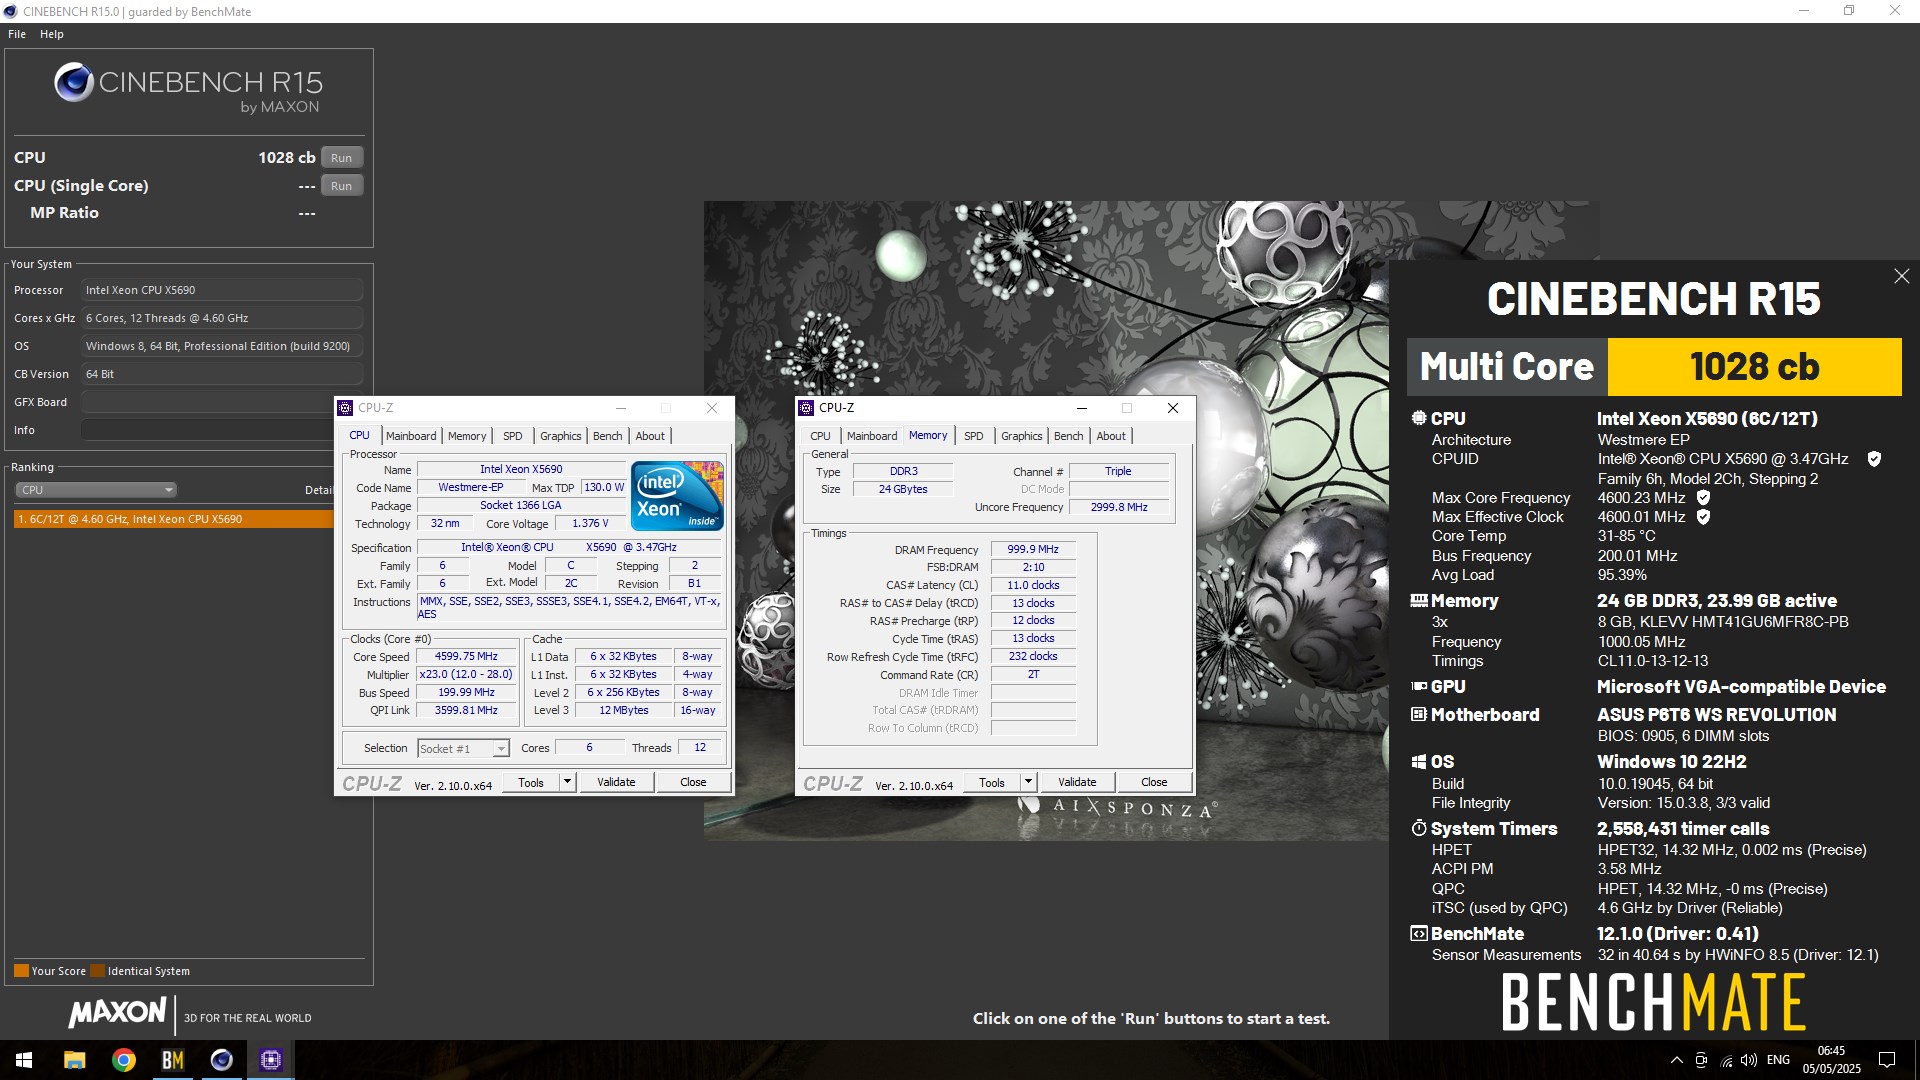Open Windows Start menu
Viewport: 1920px width, 1080px height.
(24, 1060)
